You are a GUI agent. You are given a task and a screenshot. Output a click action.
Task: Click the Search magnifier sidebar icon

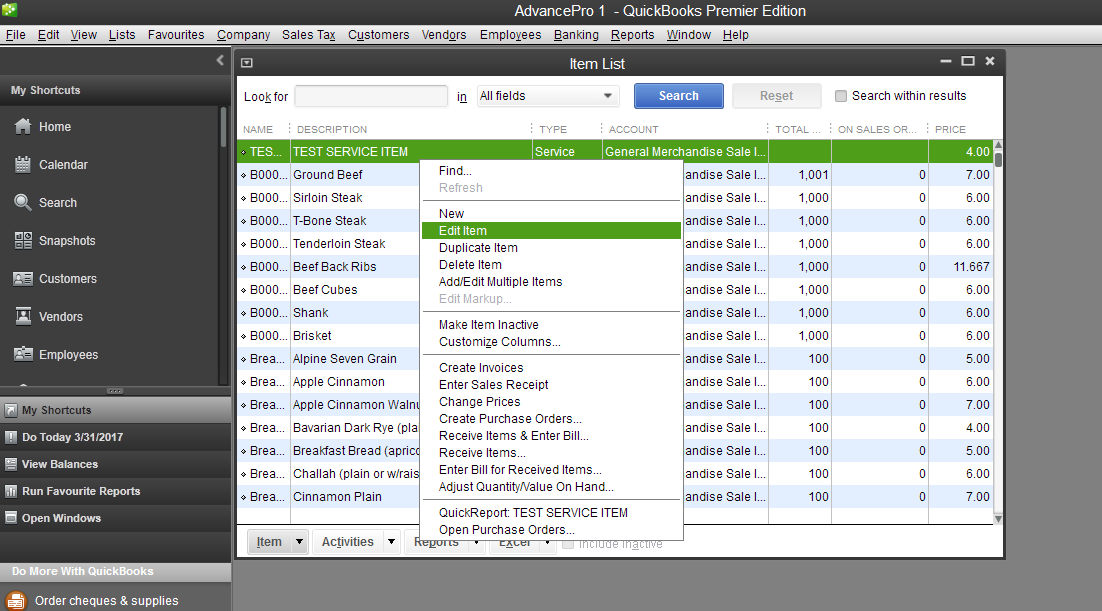(23, 203)
